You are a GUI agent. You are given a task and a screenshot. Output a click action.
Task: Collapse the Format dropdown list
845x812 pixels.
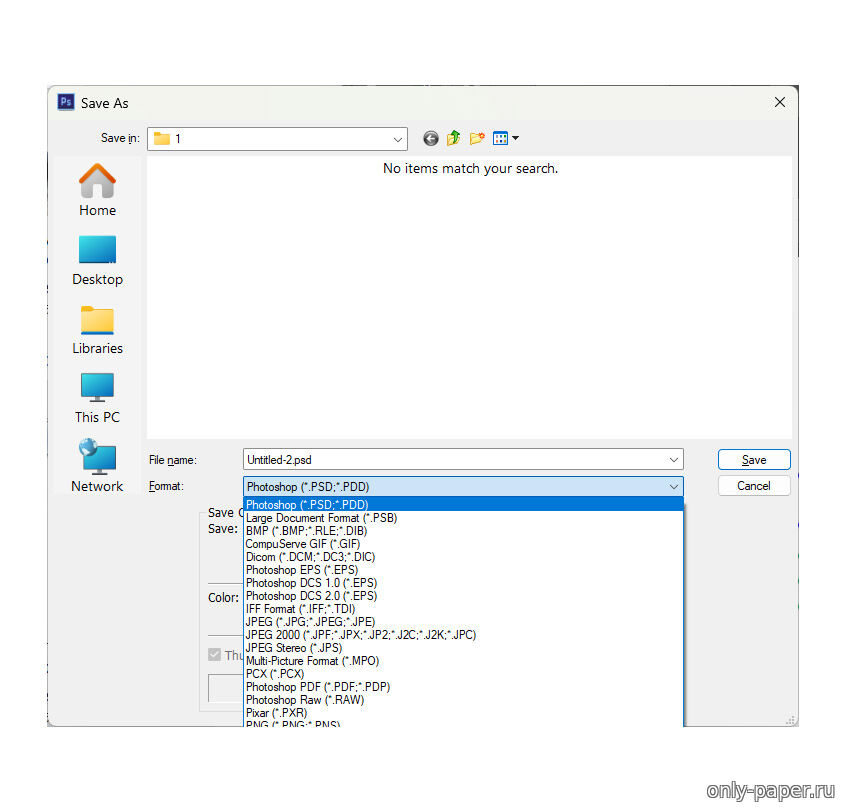(674, 487)
